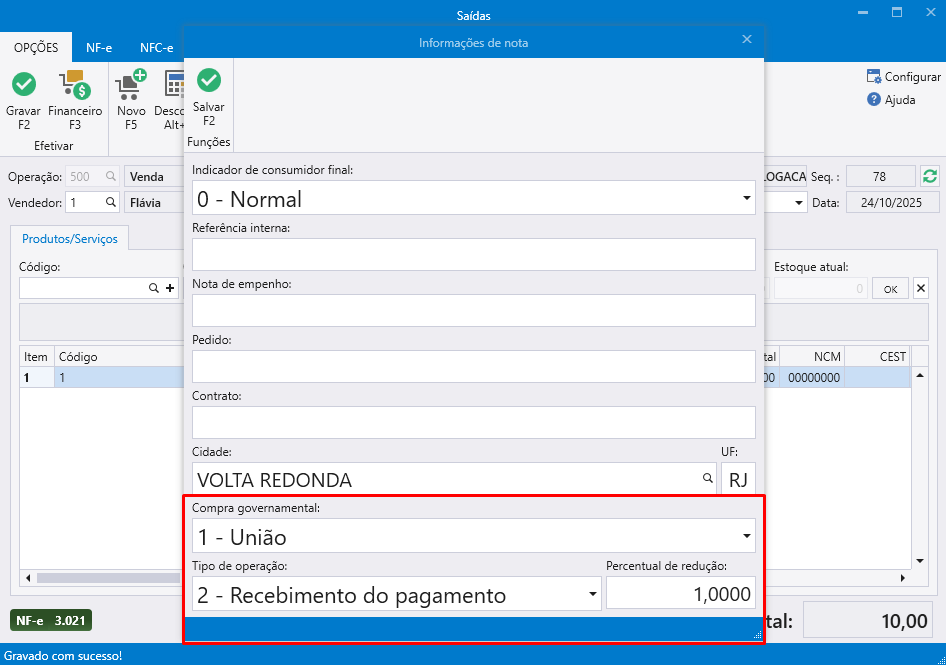Click the UF field showing RJ
This screenshot has width=946, height=665.
tap(738, 479)
